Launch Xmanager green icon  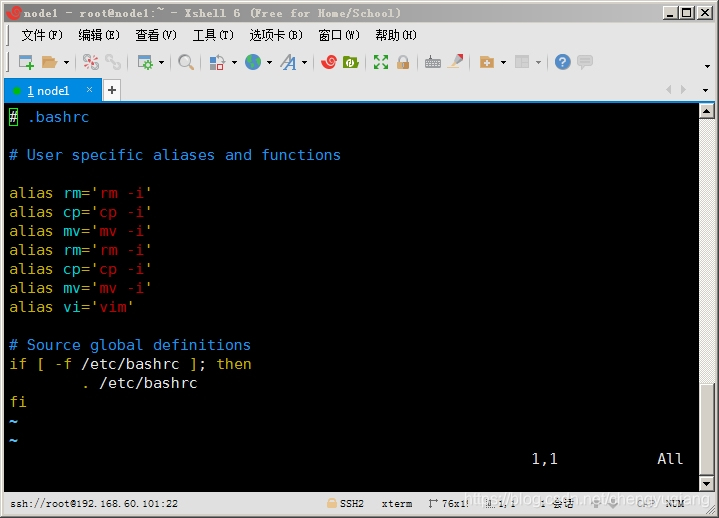(x=351, y=62)
